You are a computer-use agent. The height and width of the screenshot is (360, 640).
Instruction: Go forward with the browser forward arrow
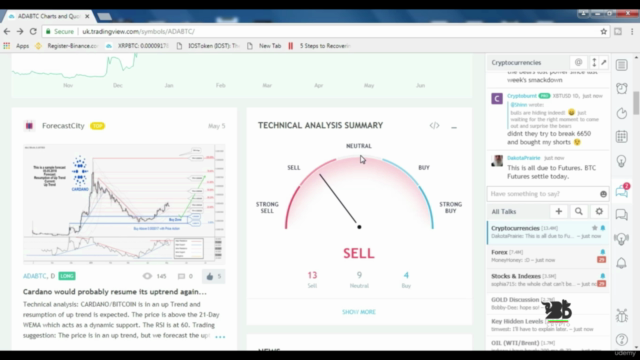(x=20, y=31)
